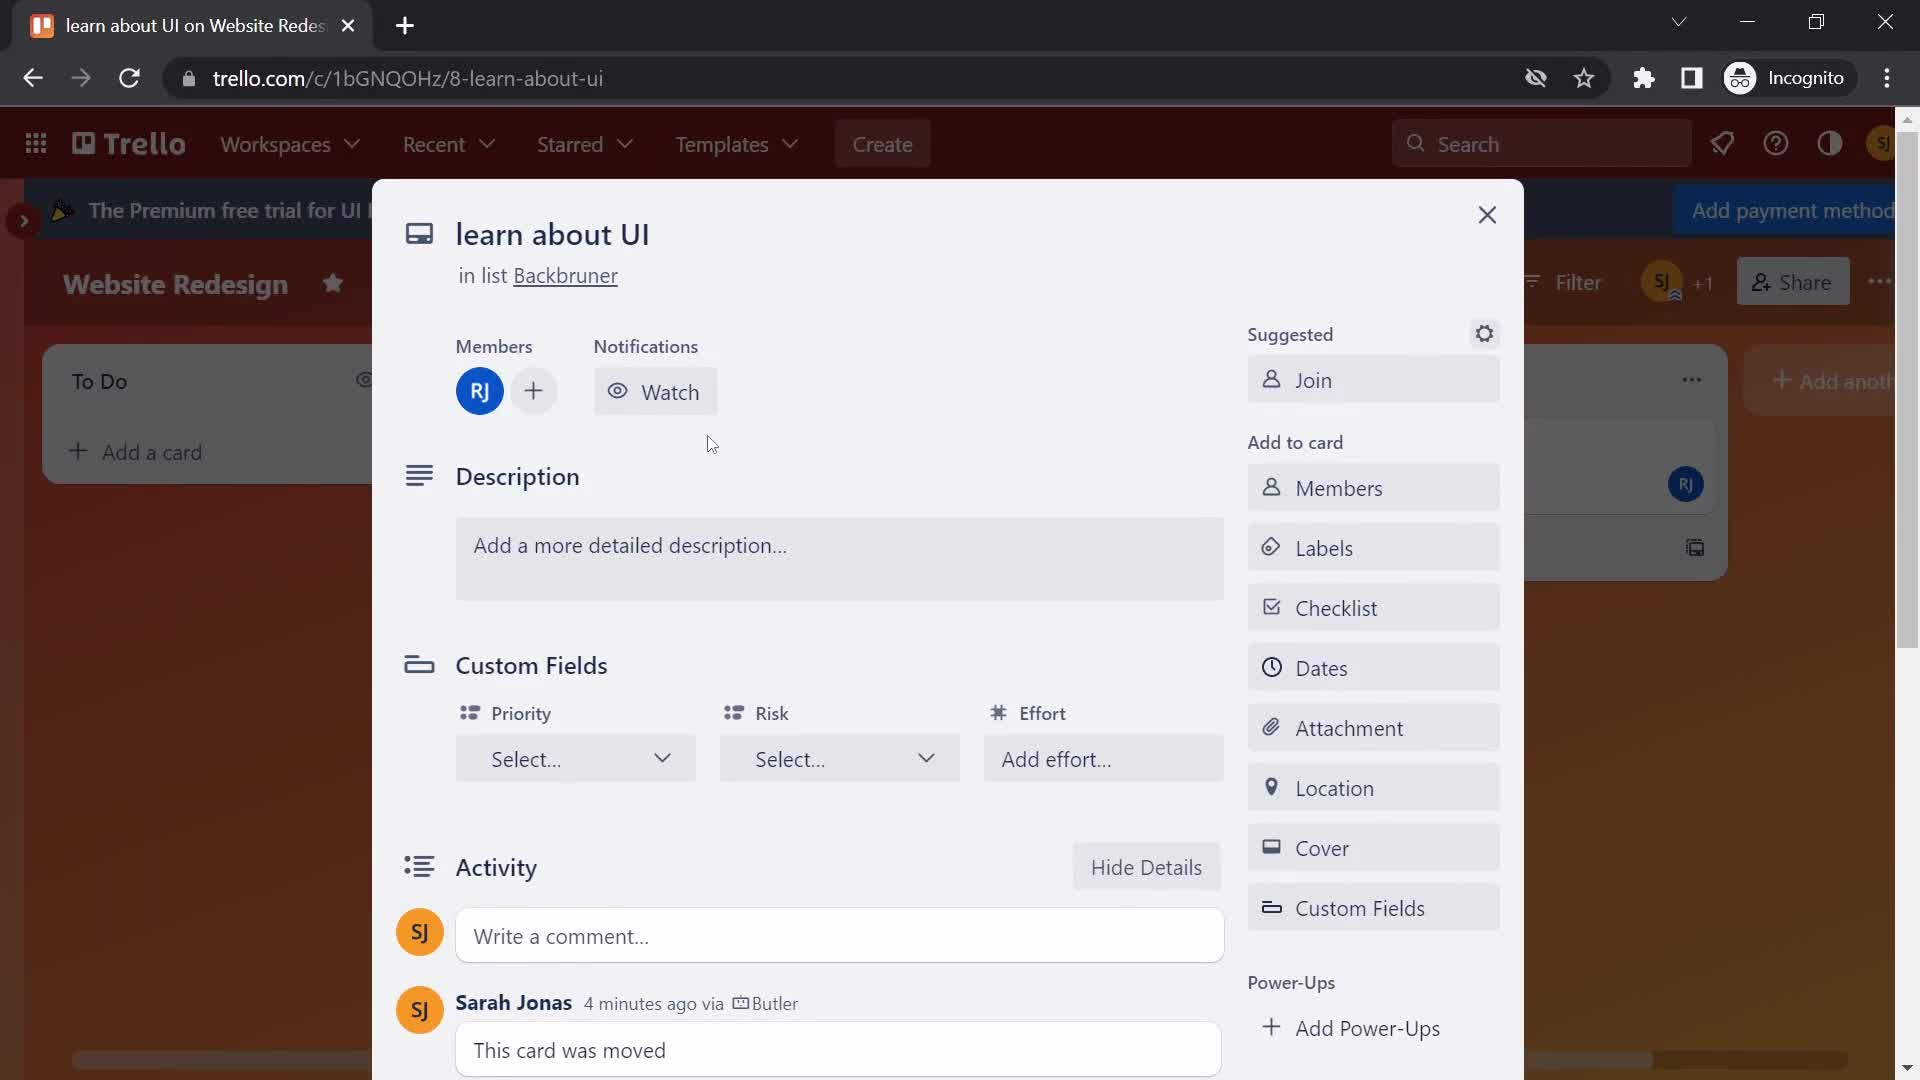The width and height of the screenshot is (1920, 1080).
Task: Click the Custom Fields icon in Add to card
Action: [1270, 907]
